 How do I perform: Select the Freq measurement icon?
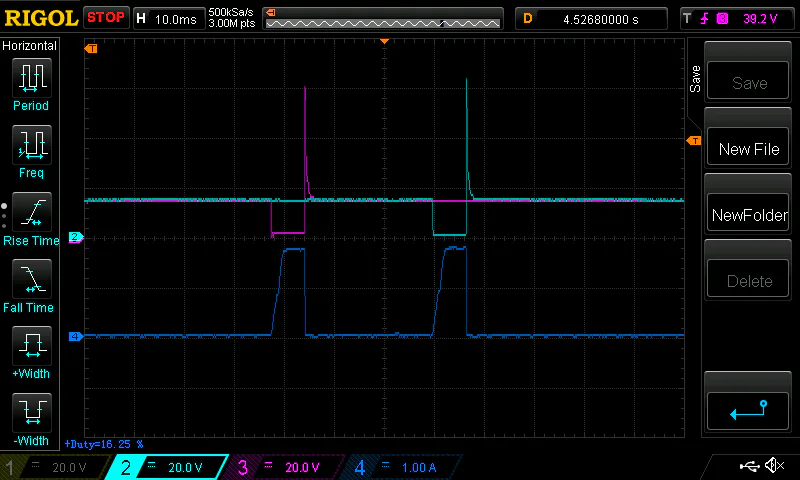point(30,146)
